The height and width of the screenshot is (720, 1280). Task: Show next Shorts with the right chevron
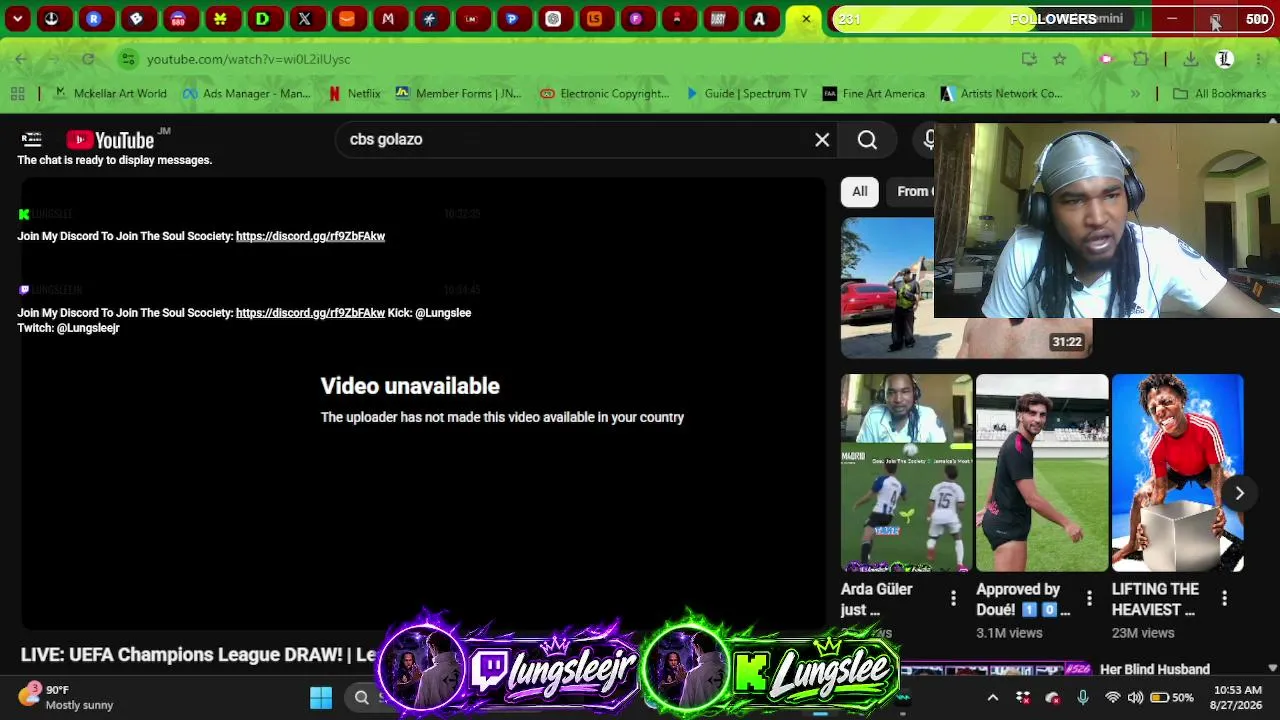1239,493
